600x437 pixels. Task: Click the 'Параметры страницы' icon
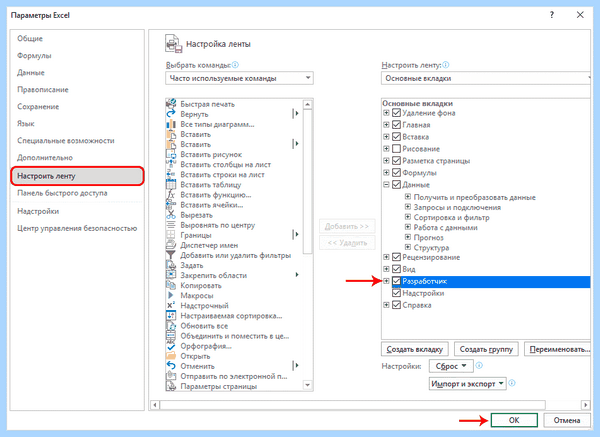point(171,386)
